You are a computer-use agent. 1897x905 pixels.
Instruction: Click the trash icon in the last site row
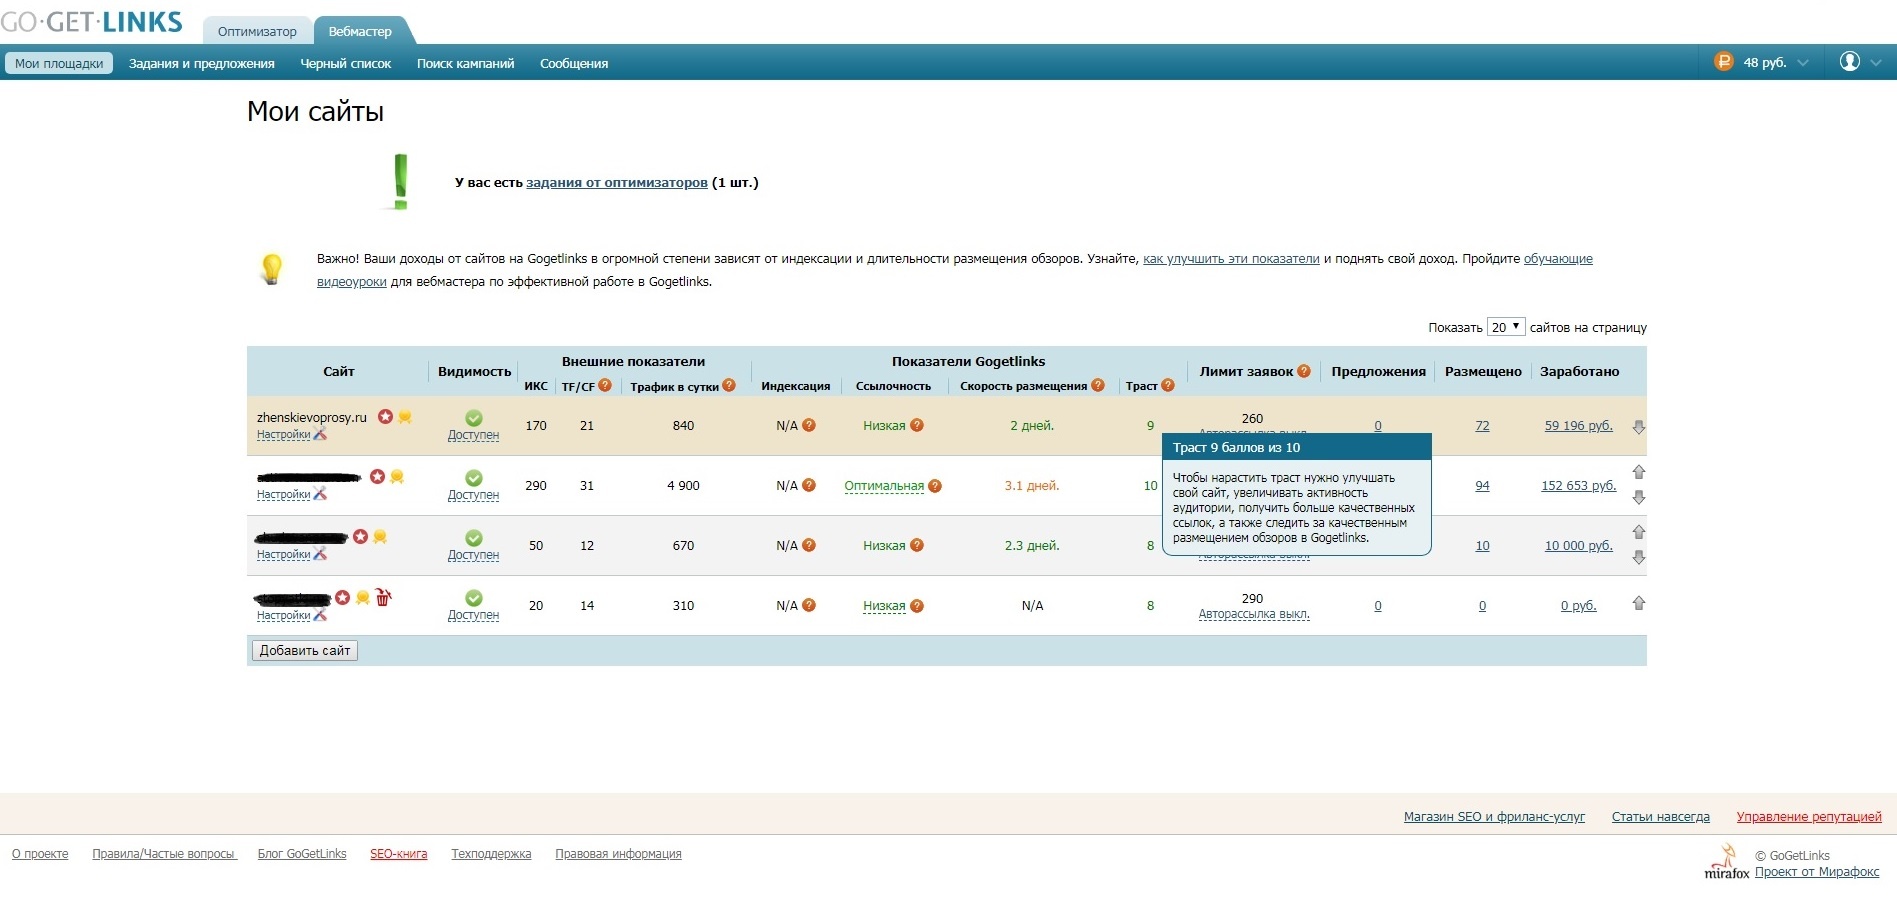383,597
